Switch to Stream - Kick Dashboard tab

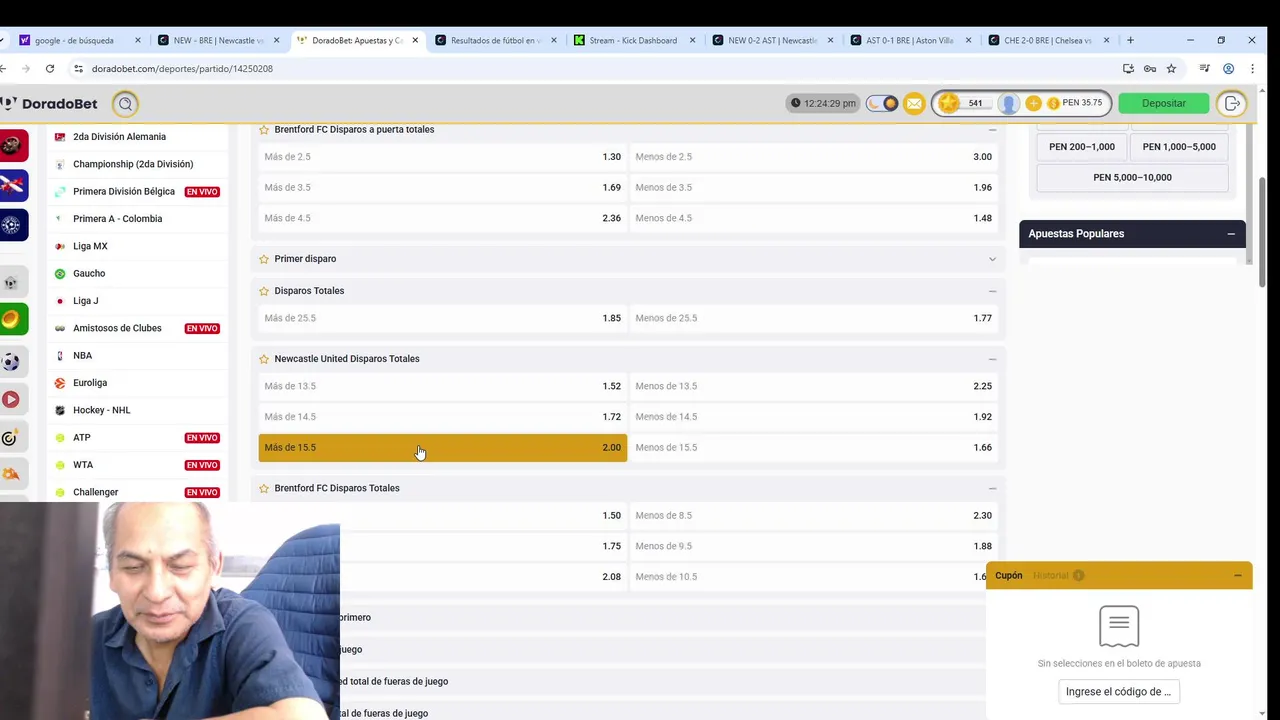633,41
